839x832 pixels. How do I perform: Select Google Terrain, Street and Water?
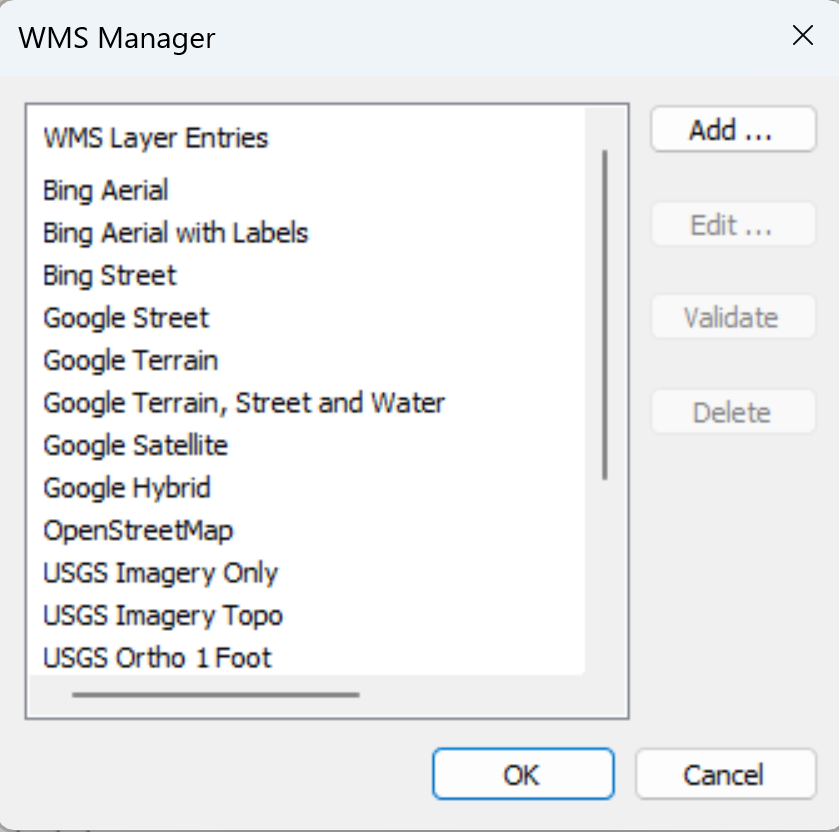point(243,403)
